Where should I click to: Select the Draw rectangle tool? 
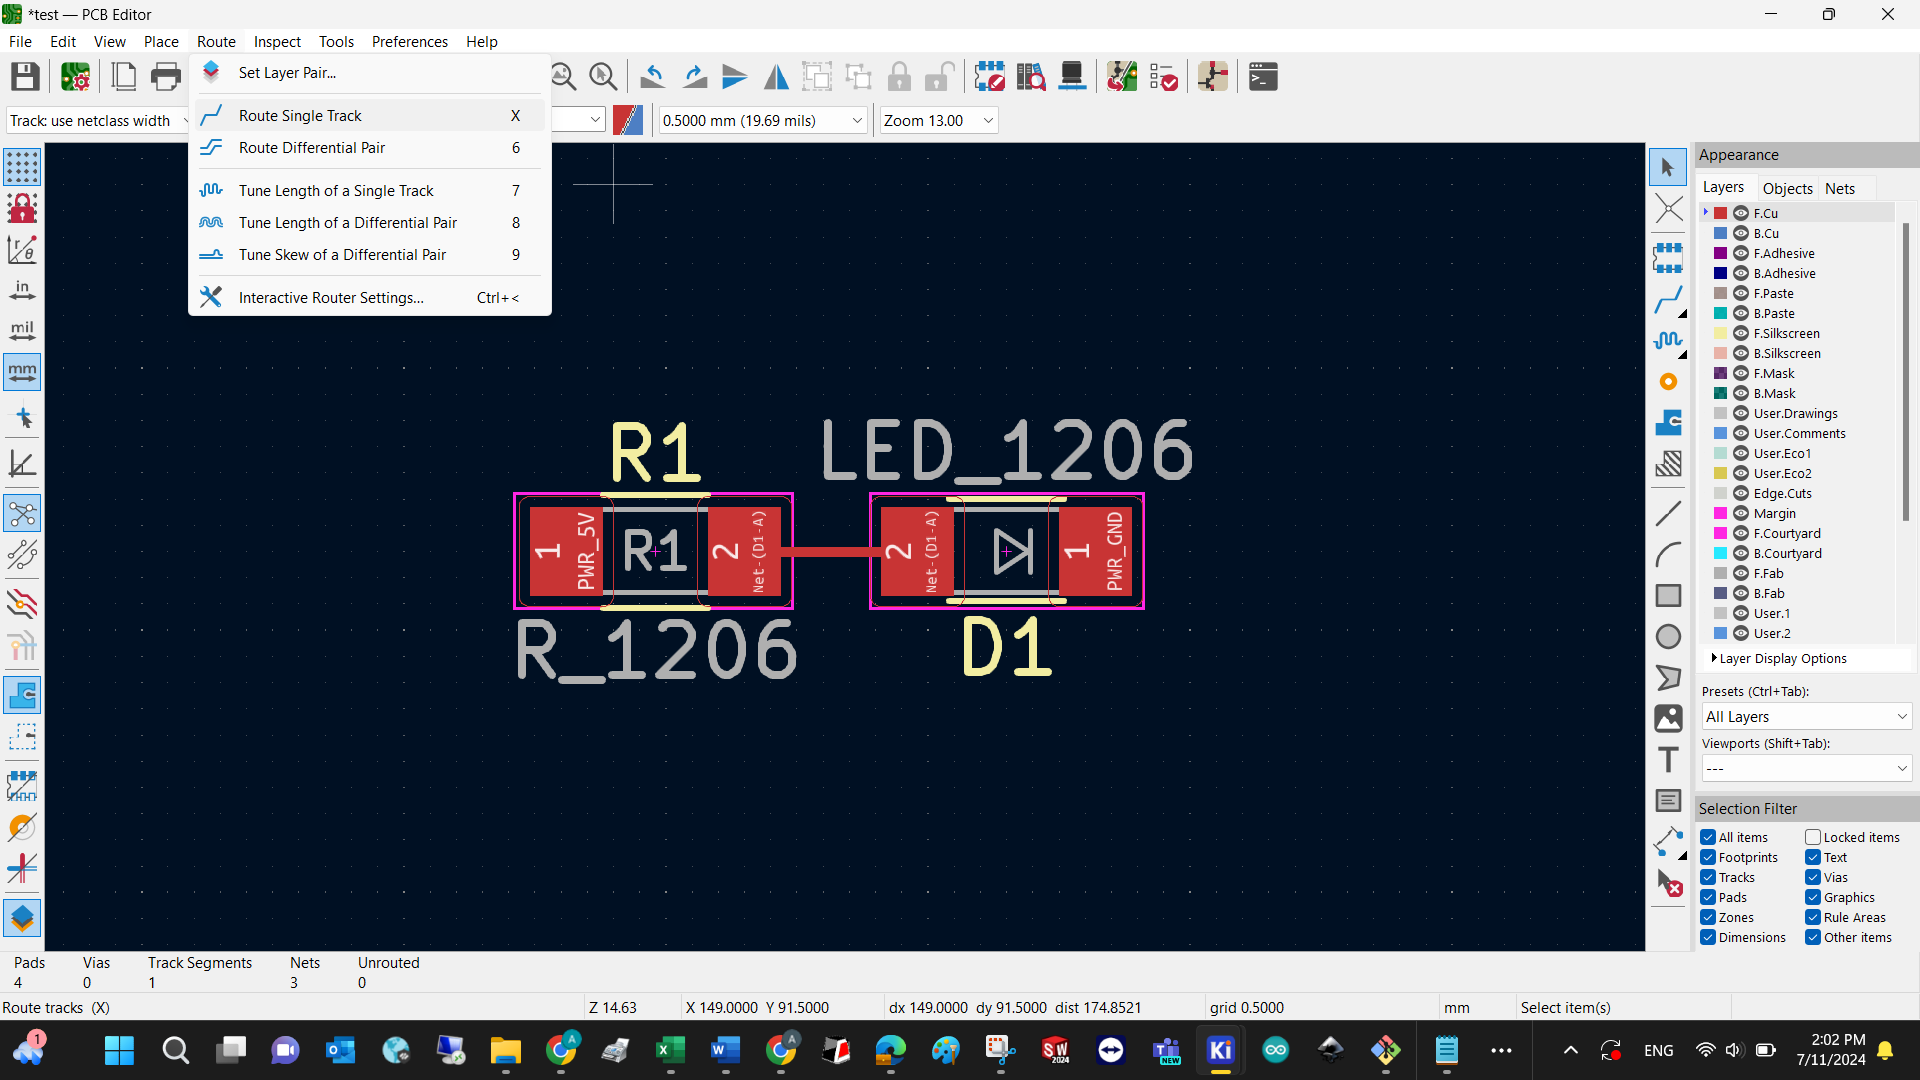(1667, 596)
